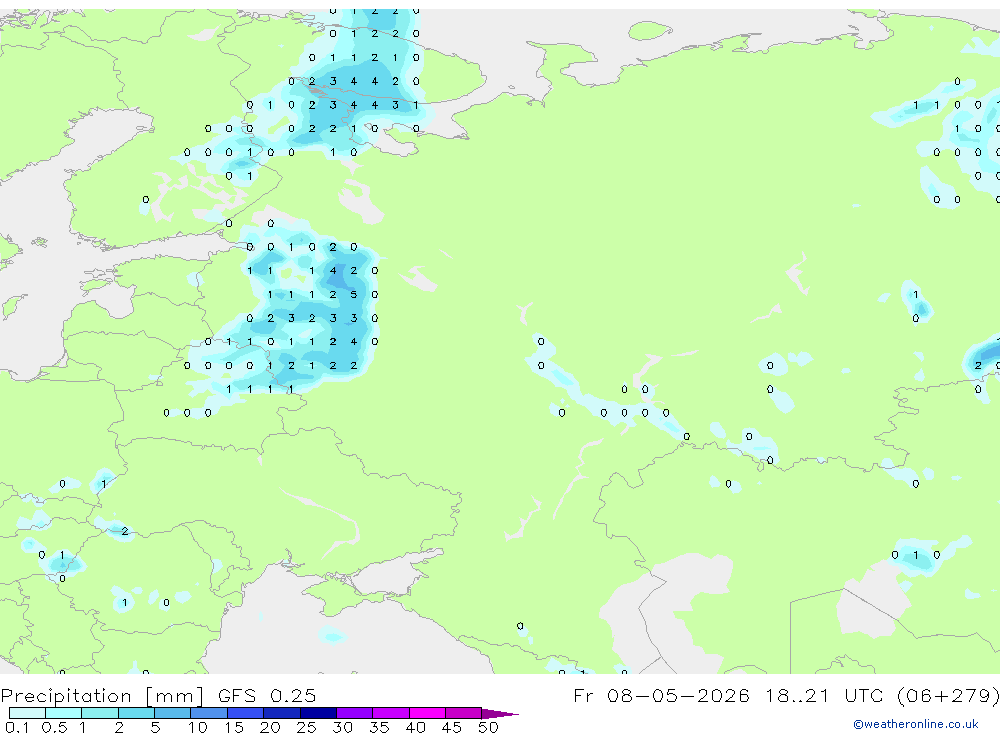Choose the 20–25 mm dark blue swatch
This screenshot has width=1000, height=733.
(x=282, y=713)
